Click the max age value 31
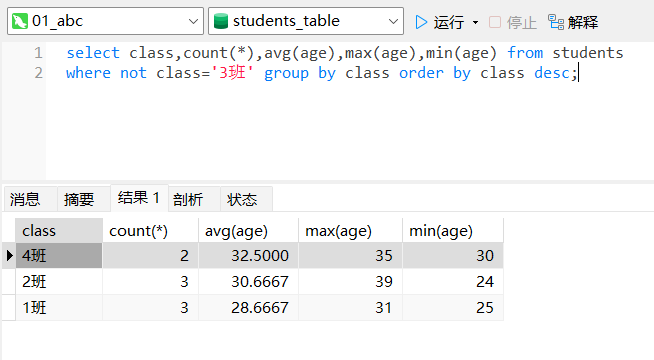 (x=350, y=307)
